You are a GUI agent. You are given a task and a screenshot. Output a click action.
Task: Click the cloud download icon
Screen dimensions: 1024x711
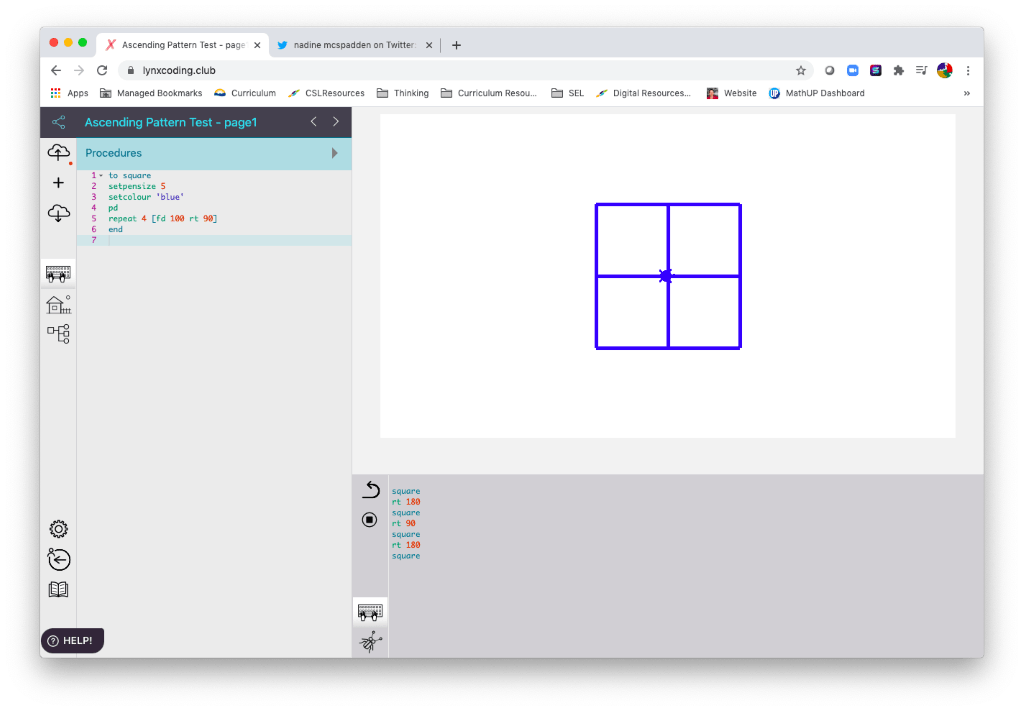pos(58,213)
